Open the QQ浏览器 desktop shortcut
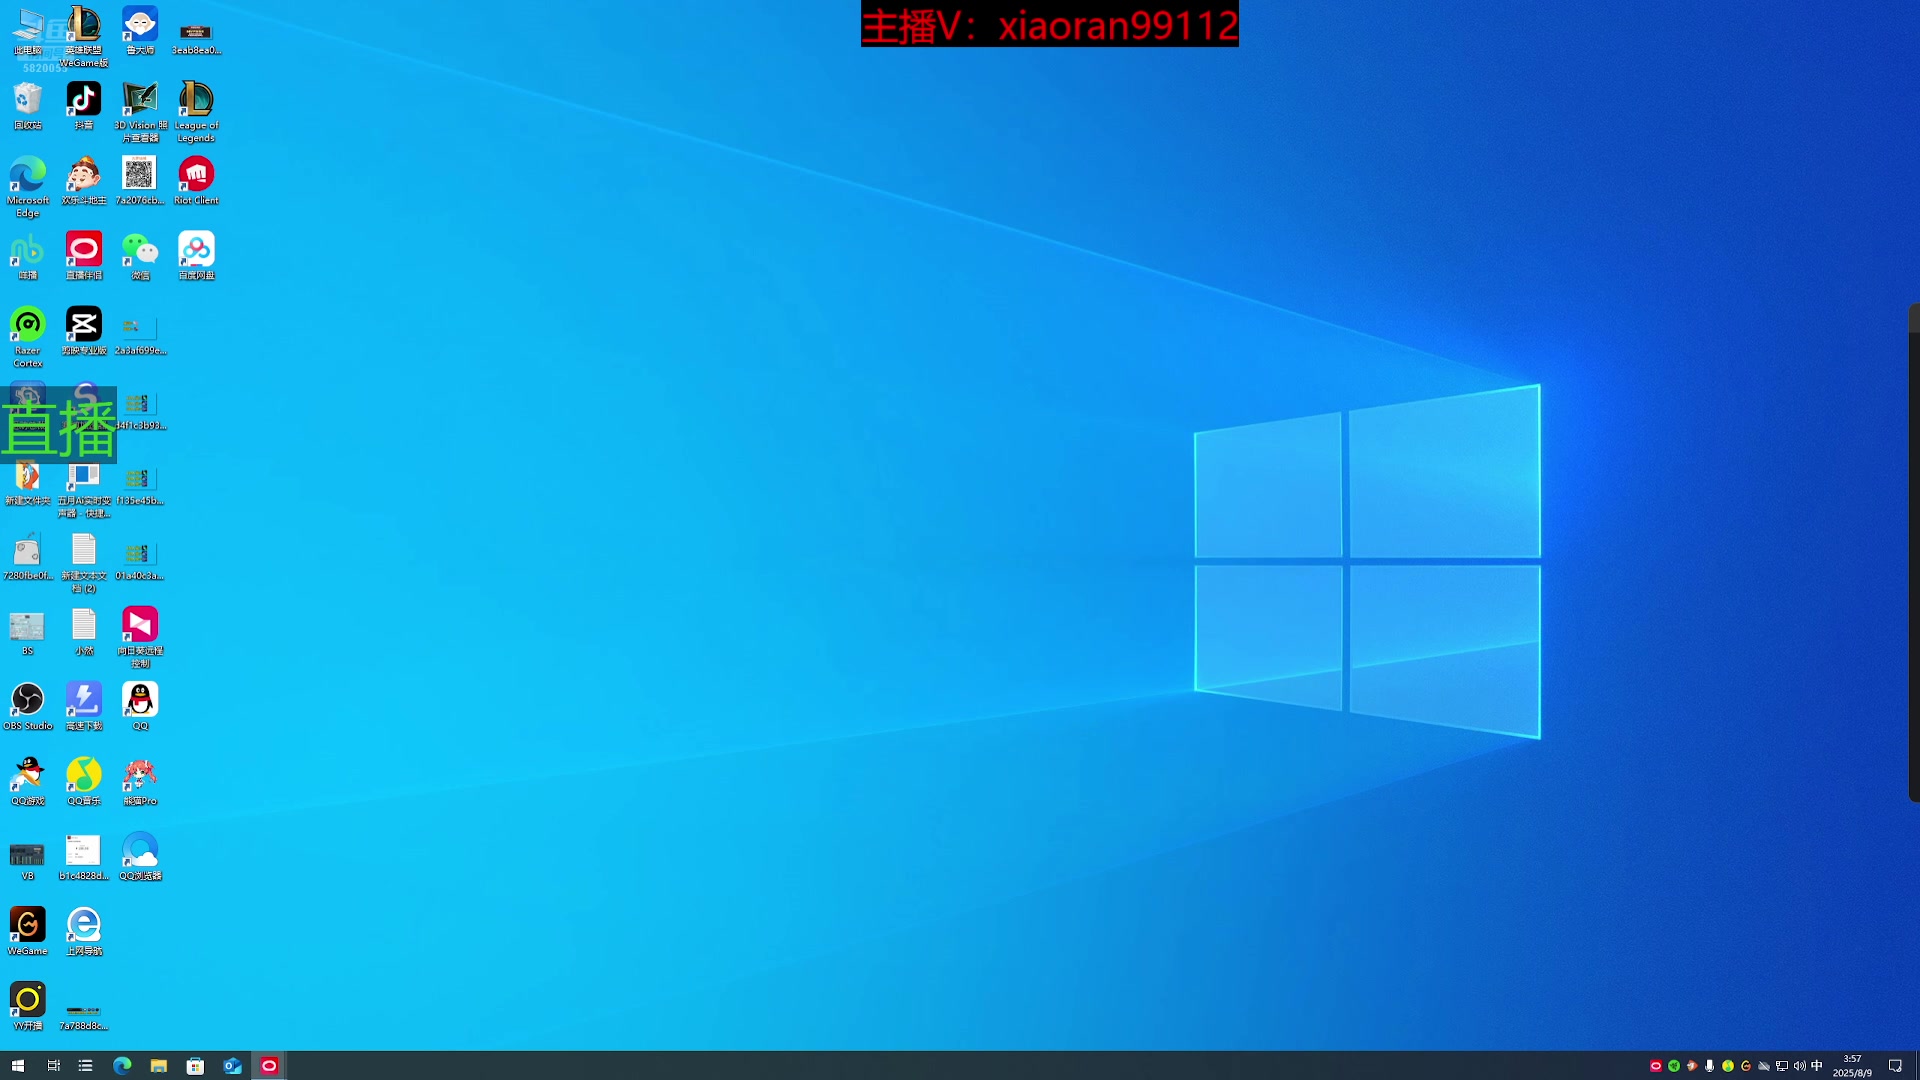This screenshot has width=1920, height=1080. 140,856
